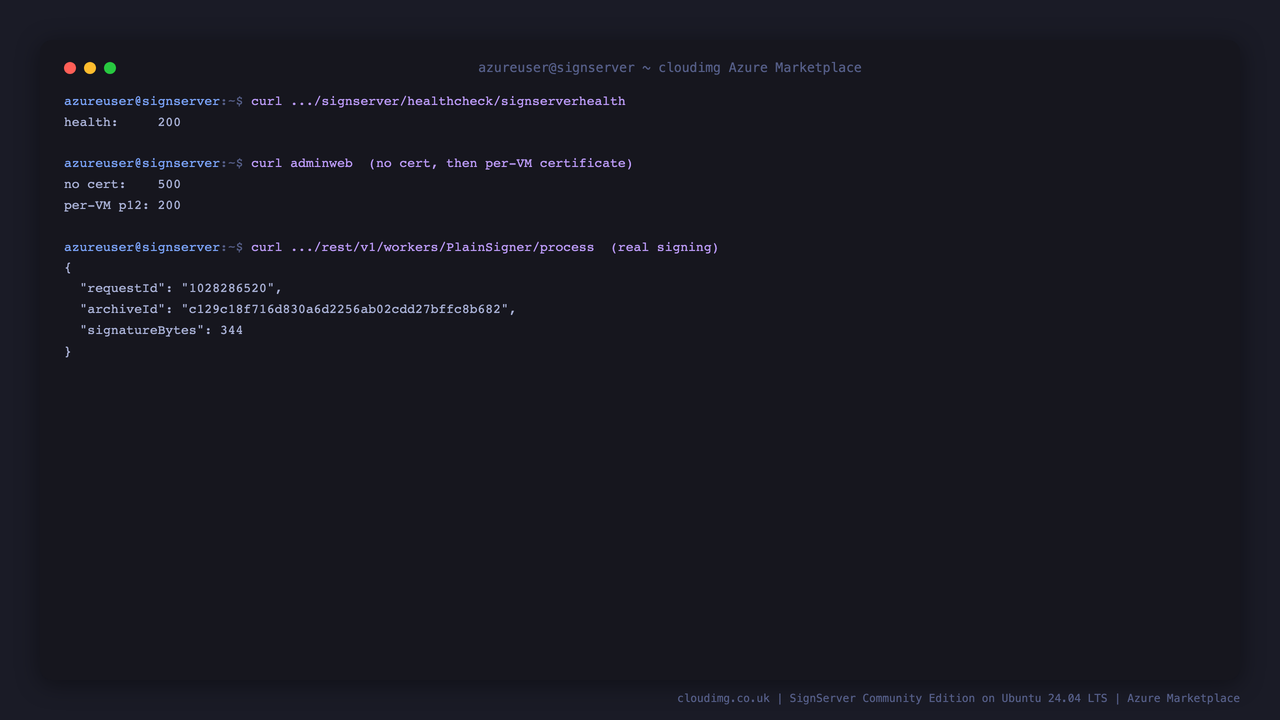This screenshot has width=1280, height=720.
Task: Click the curl PlainSigner/process command line
Action: click(391, 247)
